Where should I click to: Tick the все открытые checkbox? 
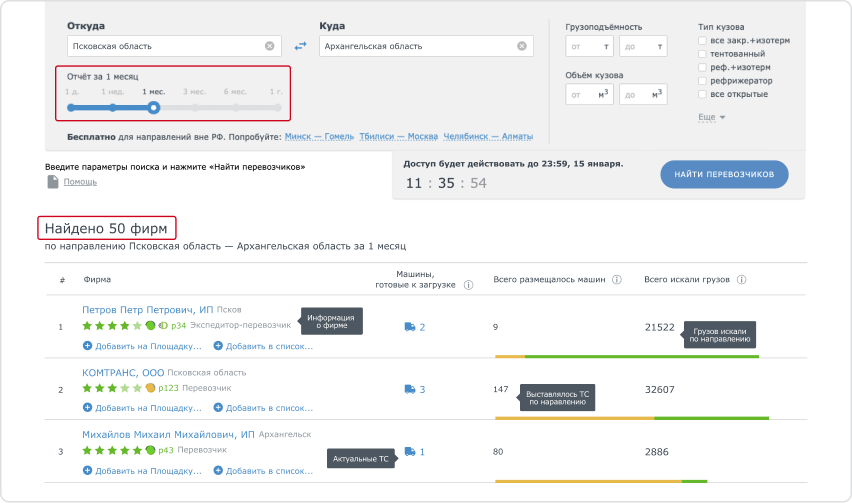coord(703,94)
